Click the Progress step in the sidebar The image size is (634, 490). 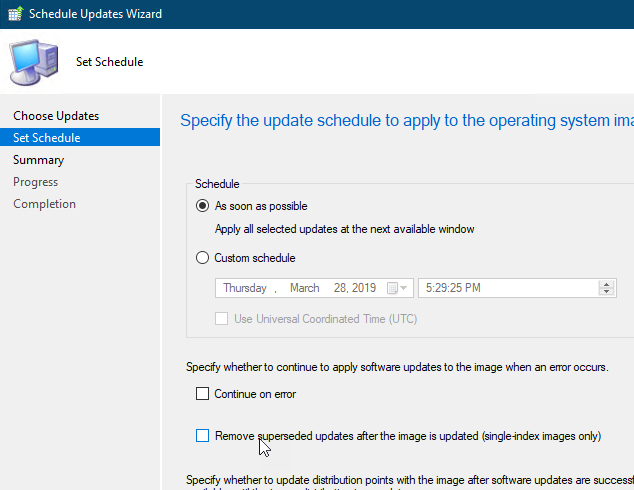pyautogui.click(x=35, y=182)
